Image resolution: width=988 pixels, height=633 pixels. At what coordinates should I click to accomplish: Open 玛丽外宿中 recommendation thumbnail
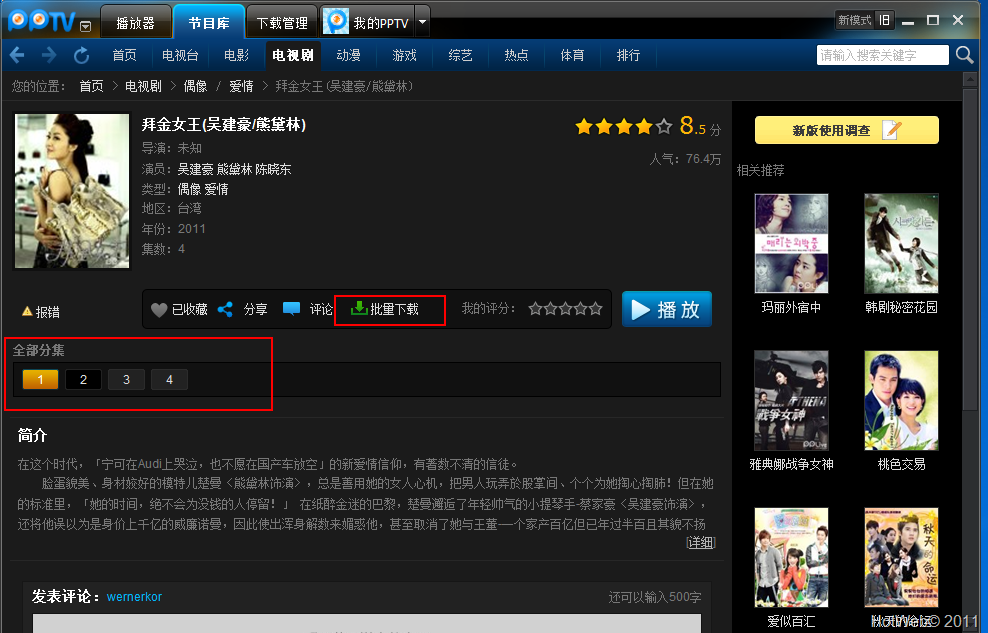791,243
